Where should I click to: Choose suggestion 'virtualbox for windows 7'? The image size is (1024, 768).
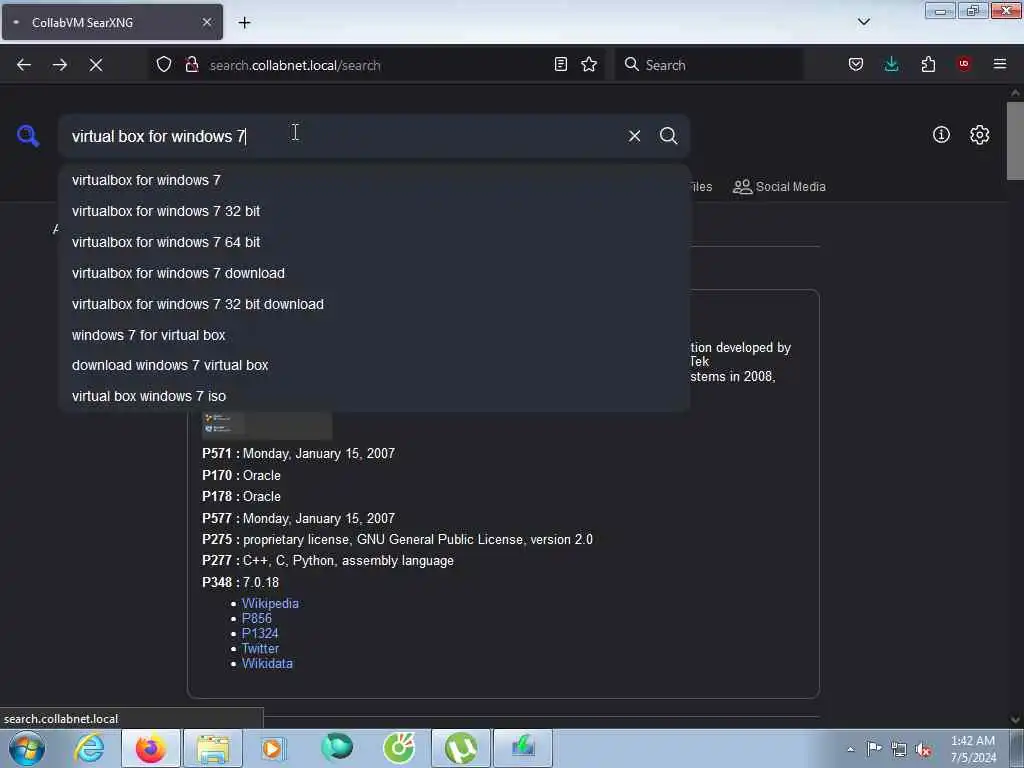(374, 180)
